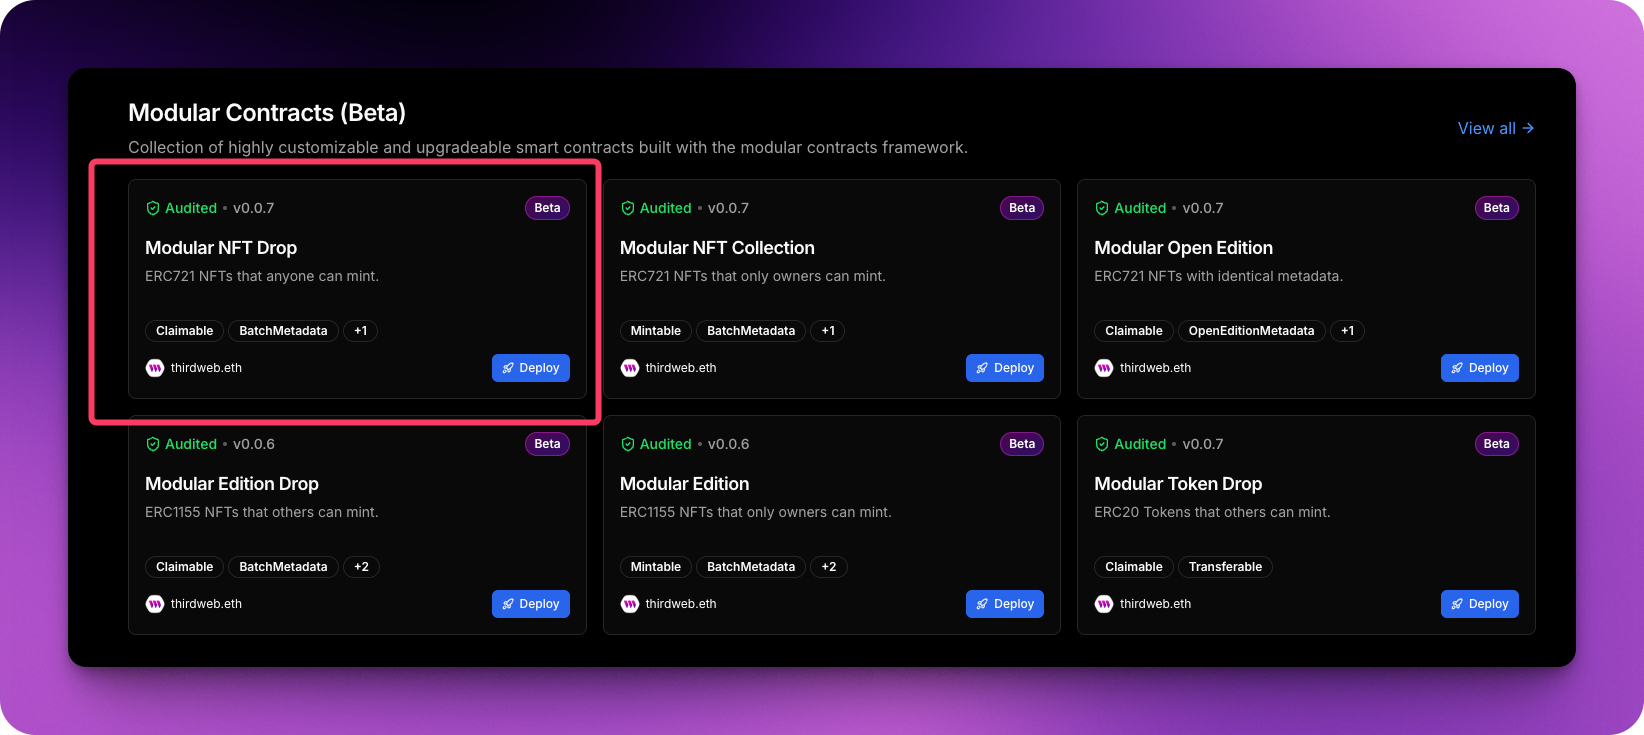Click the Mintable tag on Modular NFT Collection

[656, 331]
